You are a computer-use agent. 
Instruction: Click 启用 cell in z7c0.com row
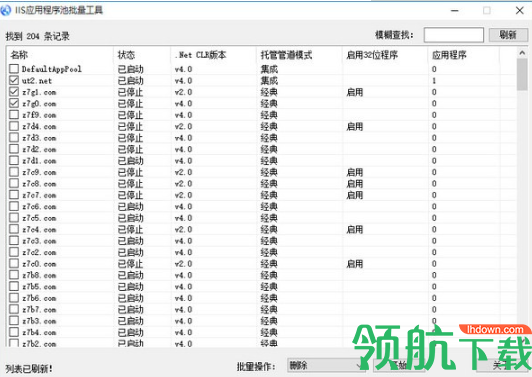[x=355, y=264]
